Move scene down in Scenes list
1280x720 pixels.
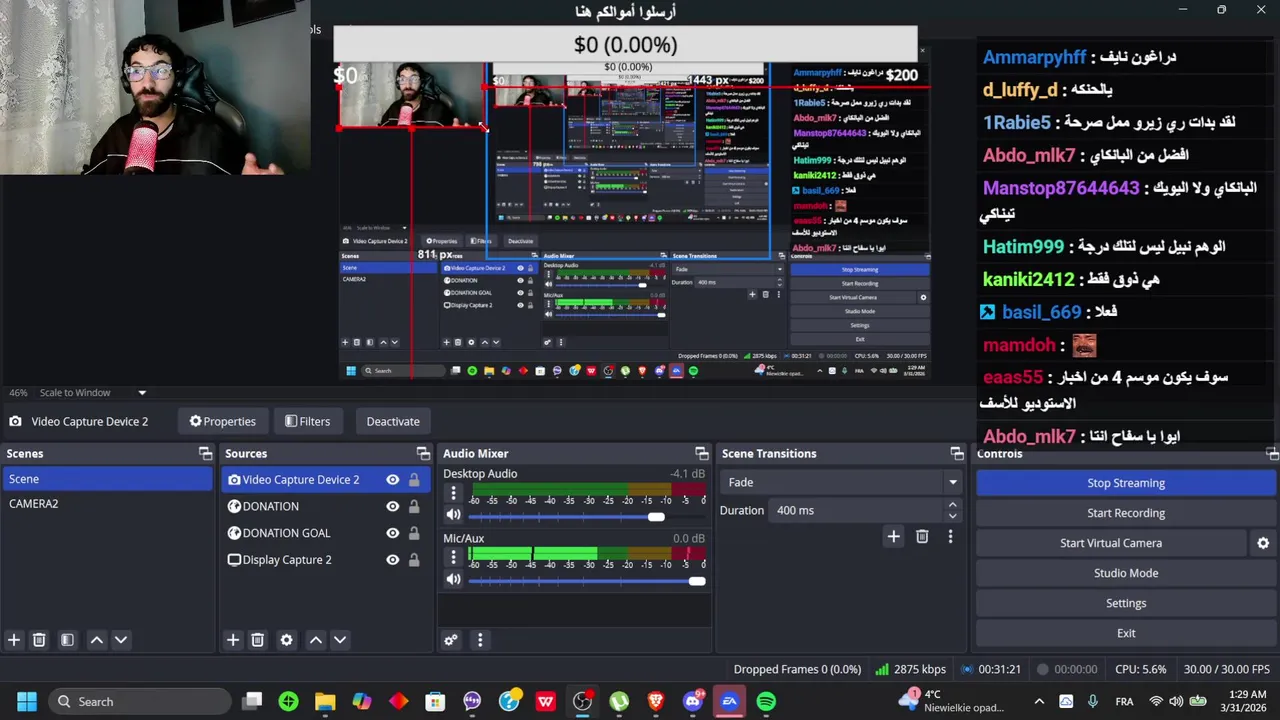[x=121, y=640]
